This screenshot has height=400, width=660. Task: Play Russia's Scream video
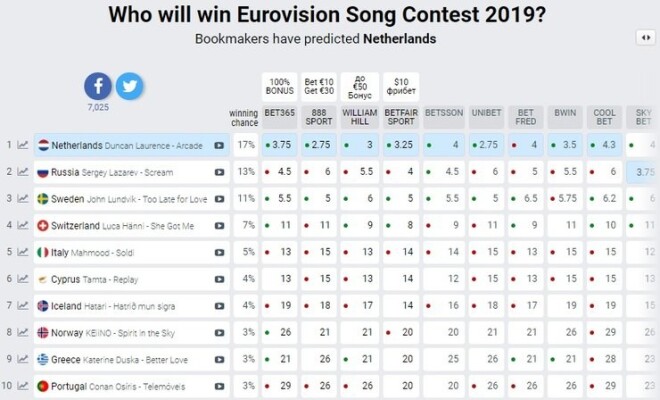[x=220, y=172]
